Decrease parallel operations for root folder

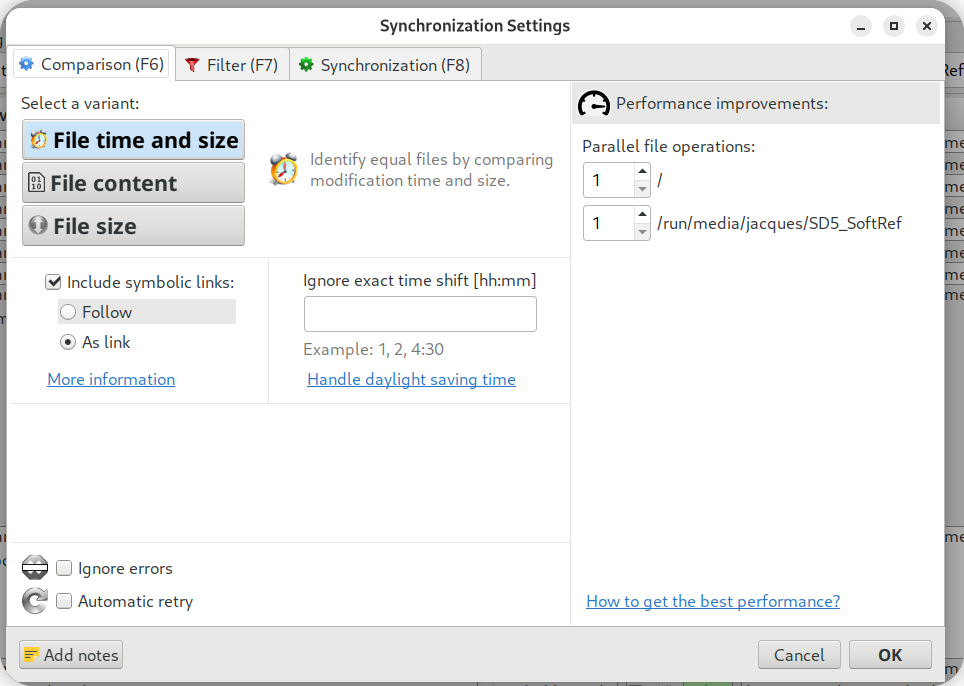click(x=642, y=189)
